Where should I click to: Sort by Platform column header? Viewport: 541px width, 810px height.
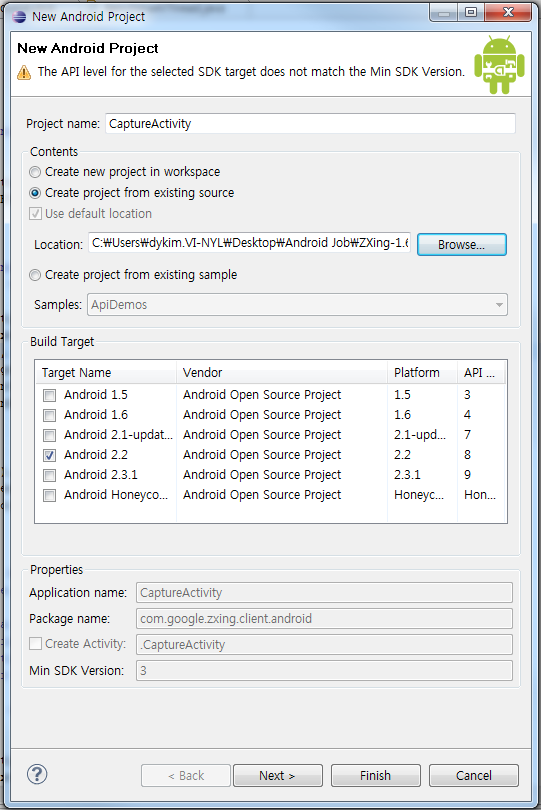coord(423,372)
